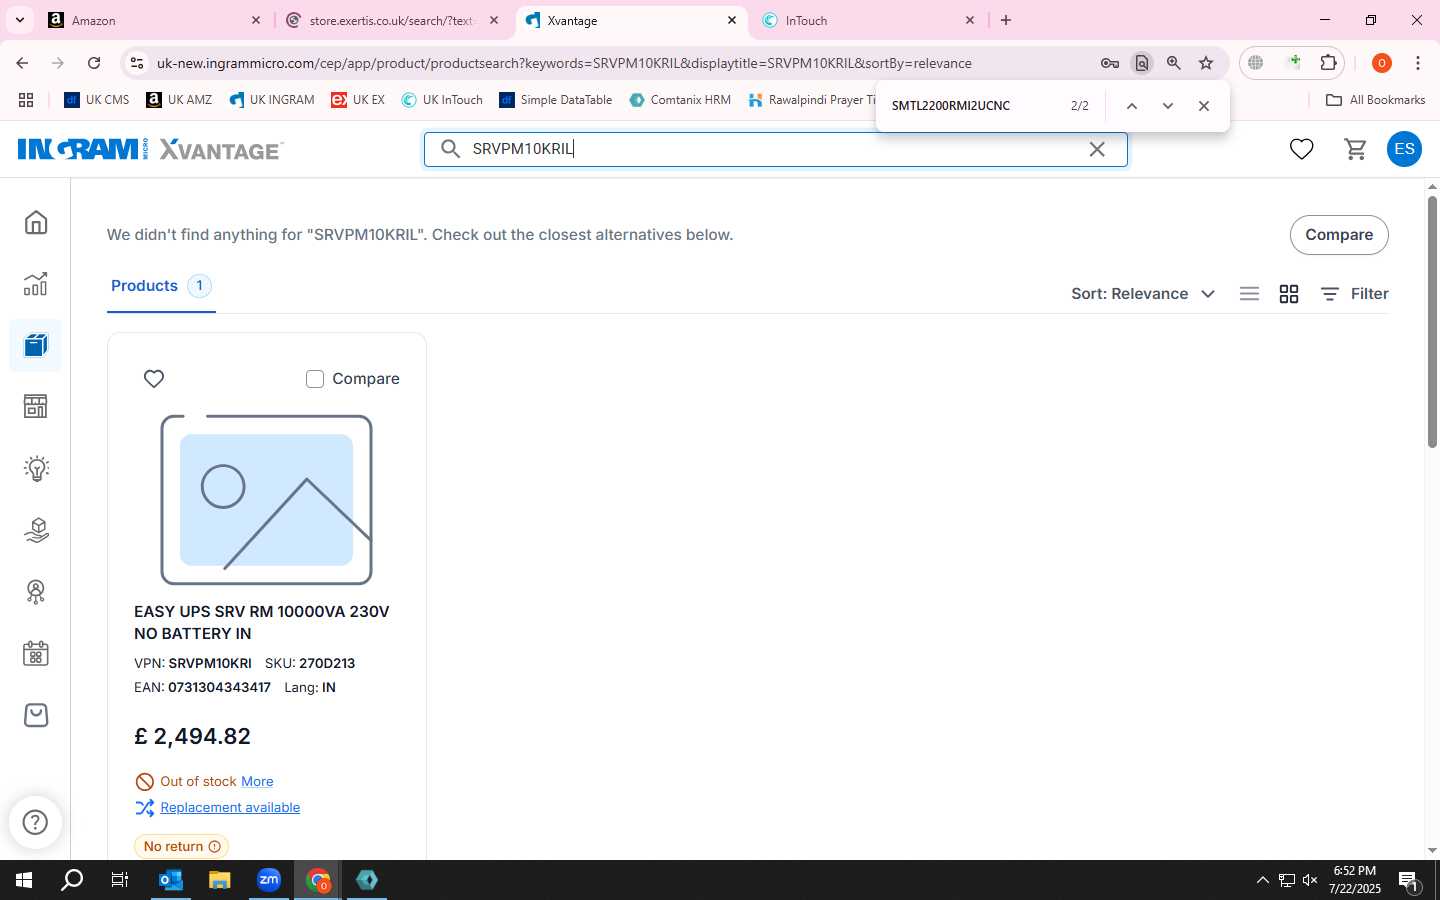Open the help question mark button

tap(35, 822)
